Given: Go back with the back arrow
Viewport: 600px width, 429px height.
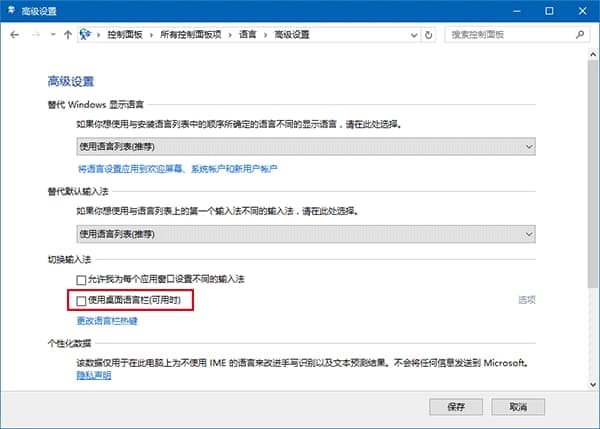Looking at the screenshot, I should tap(15, 35).
